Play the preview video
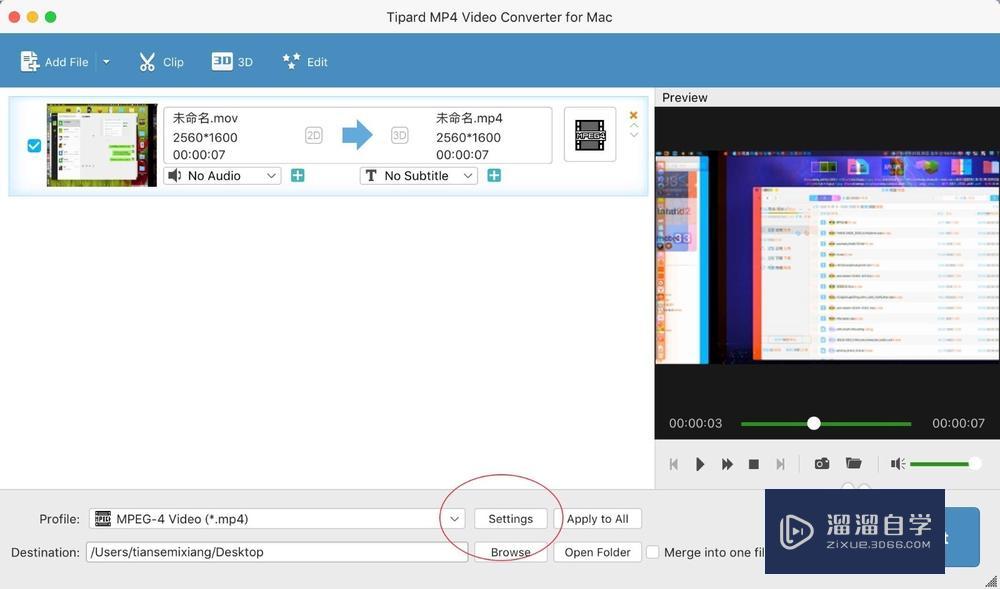1000x589 pixels. [700, 464]
